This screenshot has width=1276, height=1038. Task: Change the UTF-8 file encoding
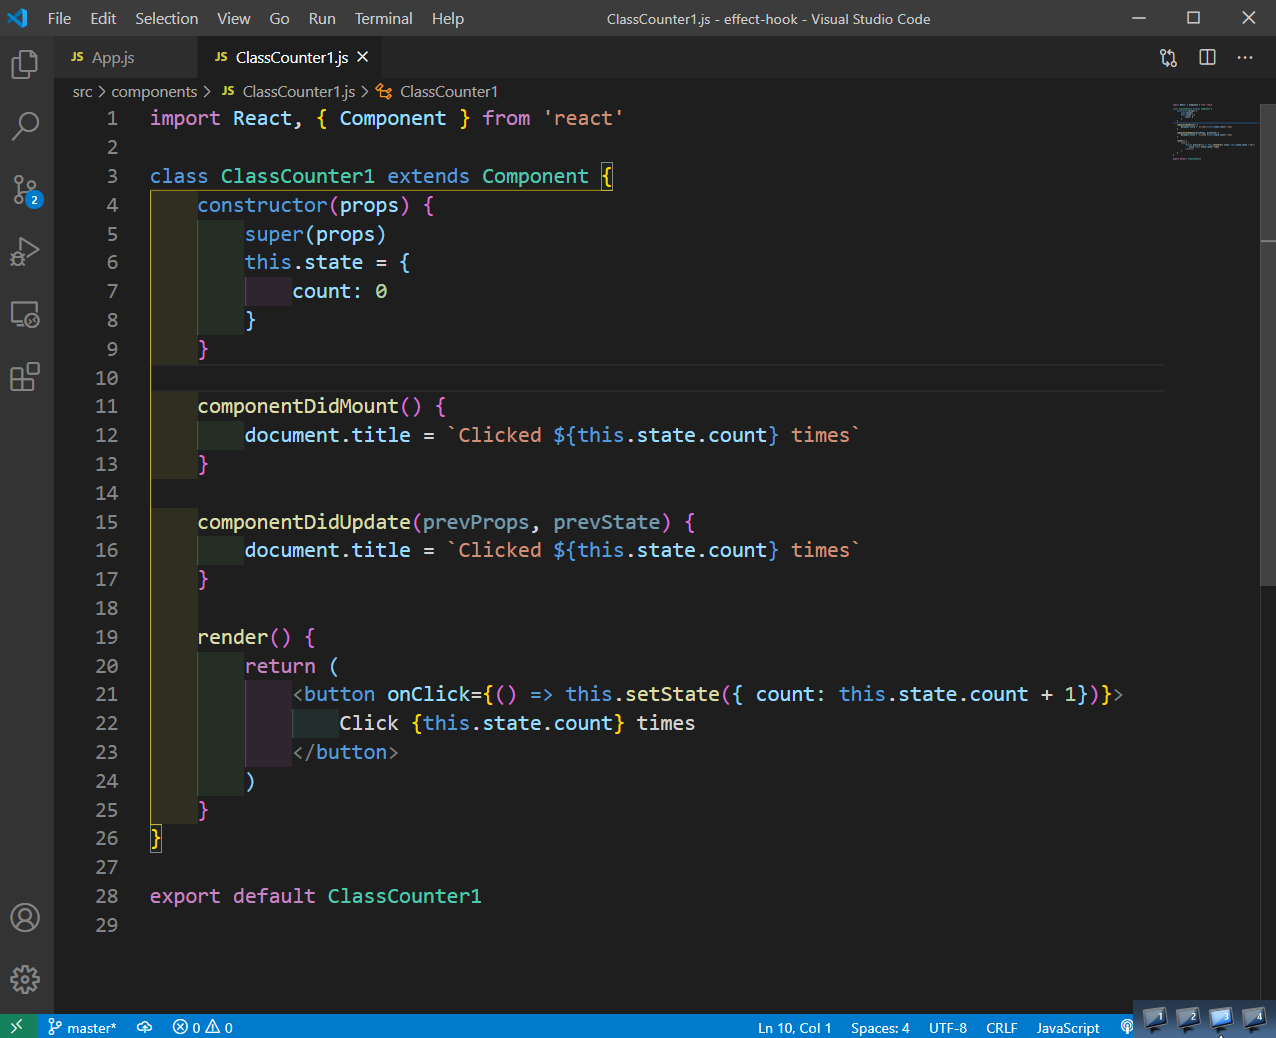[x=947, y=1027]
